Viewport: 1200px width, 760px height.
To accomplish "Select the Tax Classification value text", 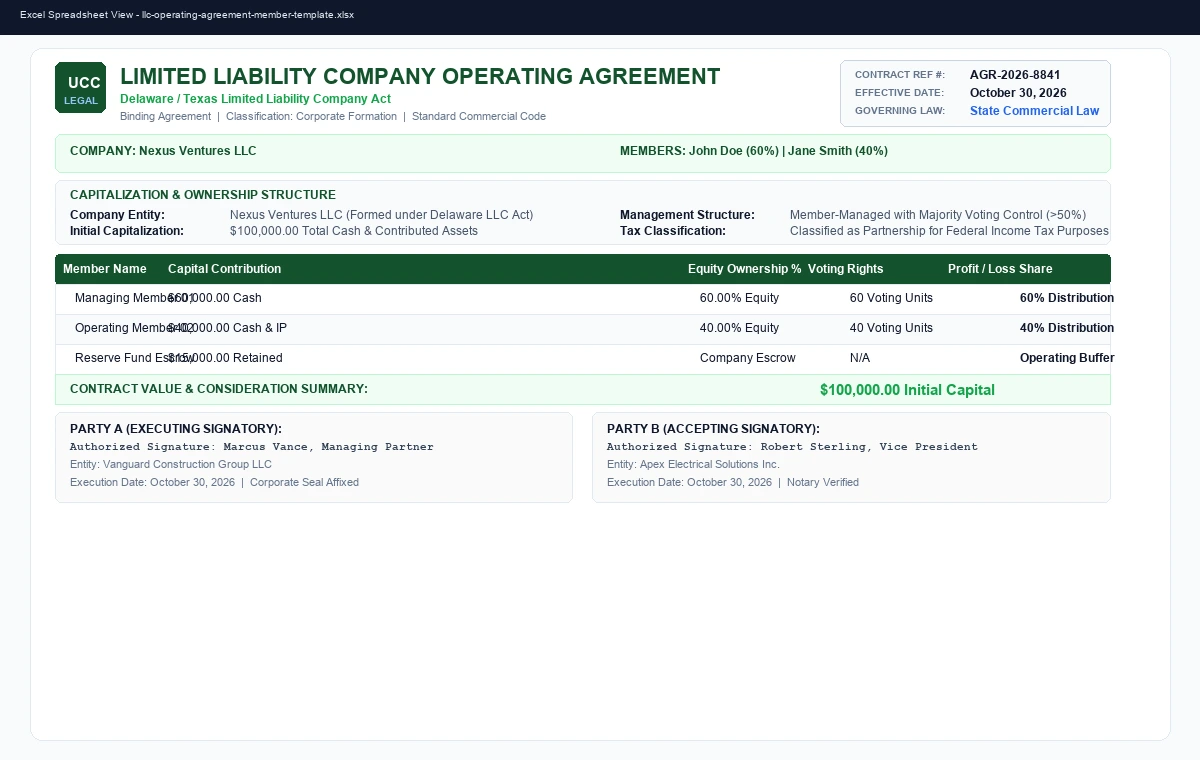I will point(949,231).
